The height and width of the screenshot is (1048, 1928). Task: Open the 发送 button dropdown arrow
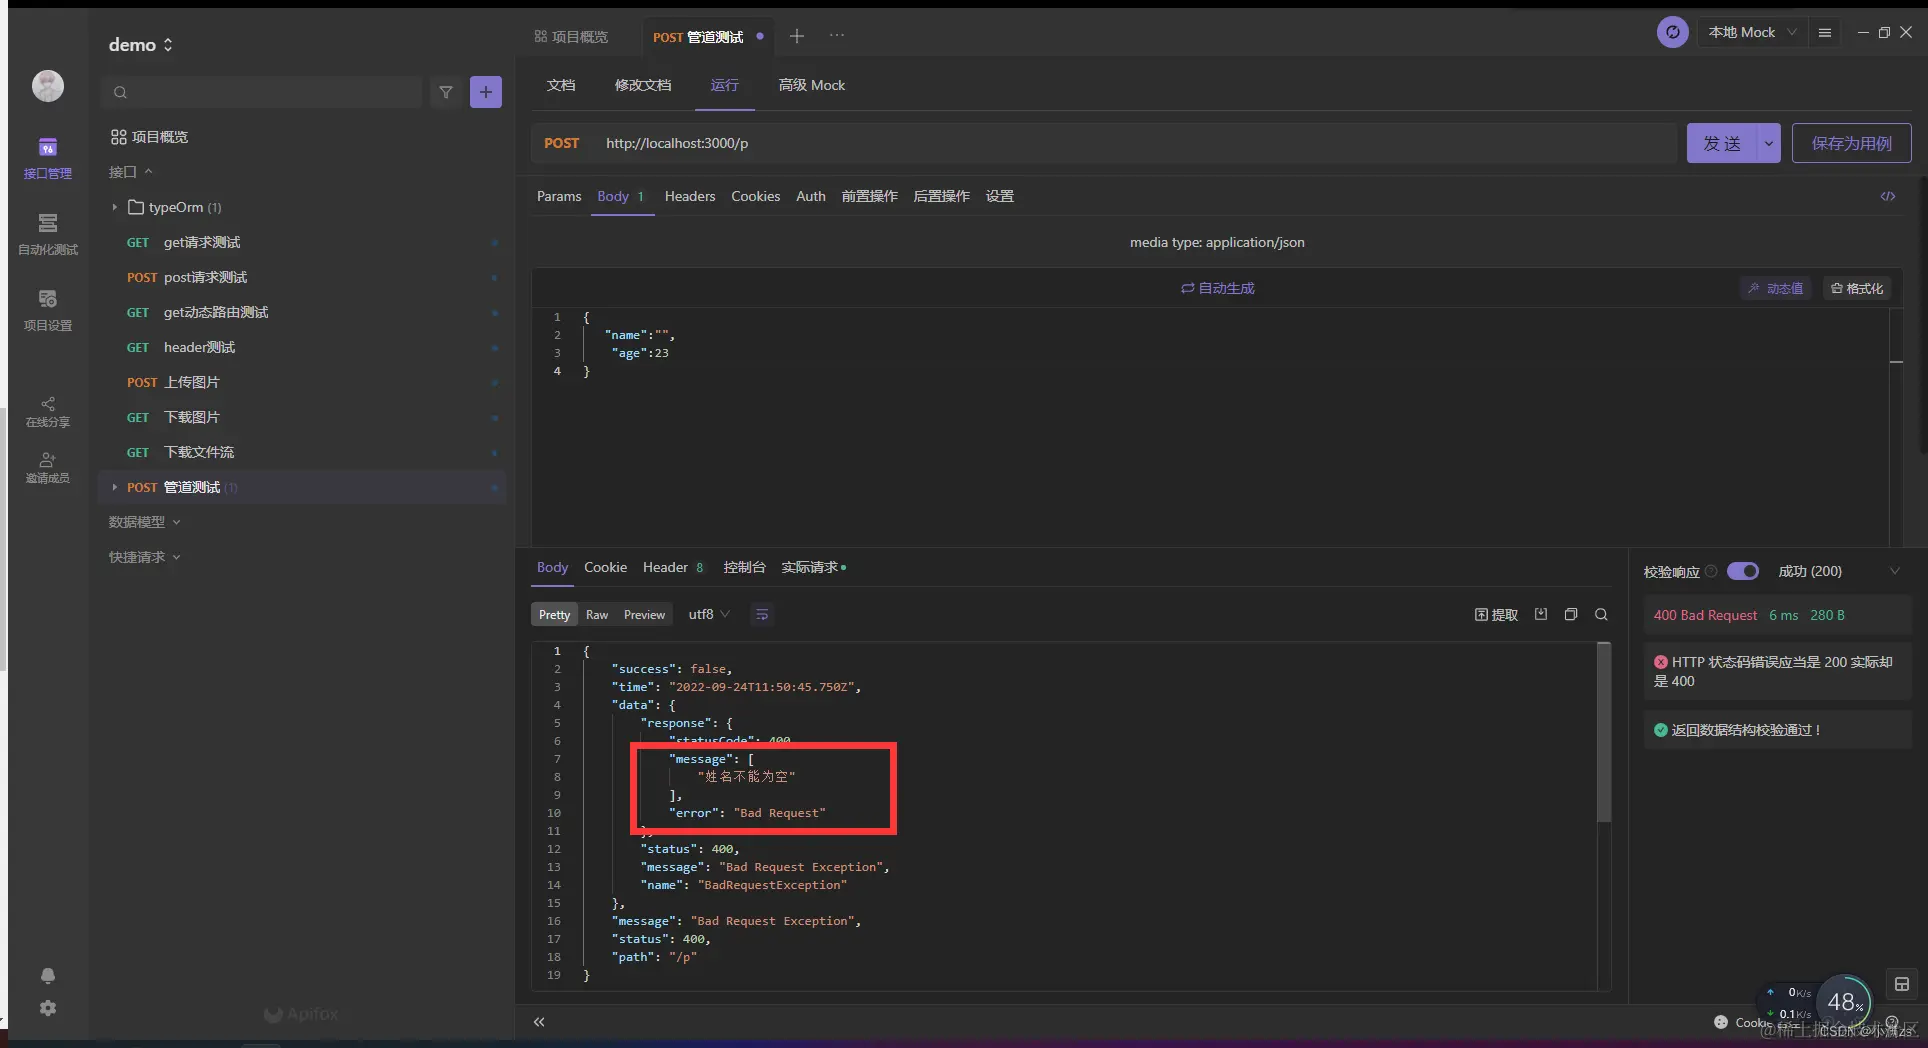click(x=1768, y=143)
